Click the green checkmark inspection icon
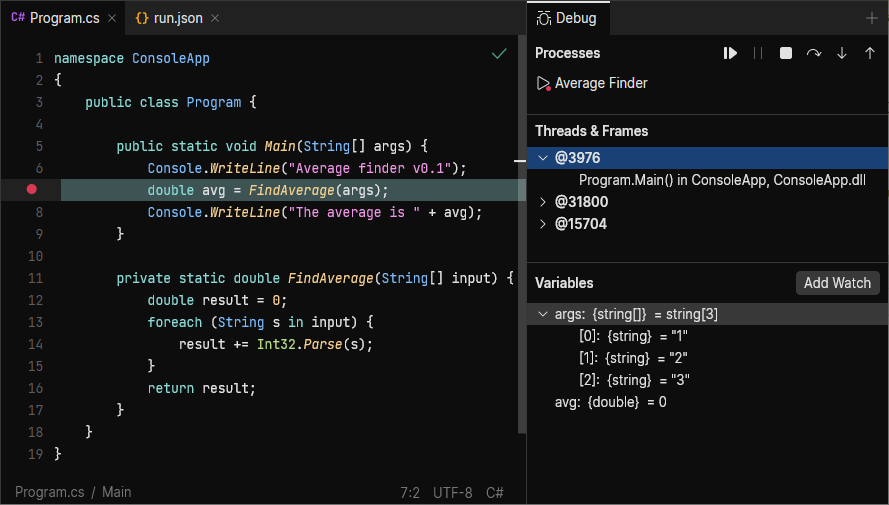 tap(499, 54)
